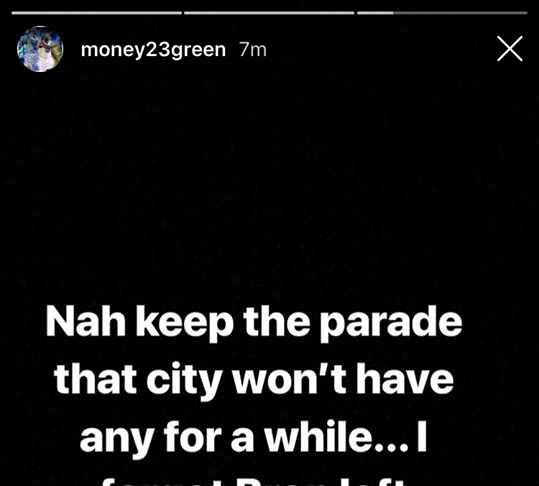Open money23green's profile picture avatar
Viewport: 539px width, 486px height.
pos(40,49)
